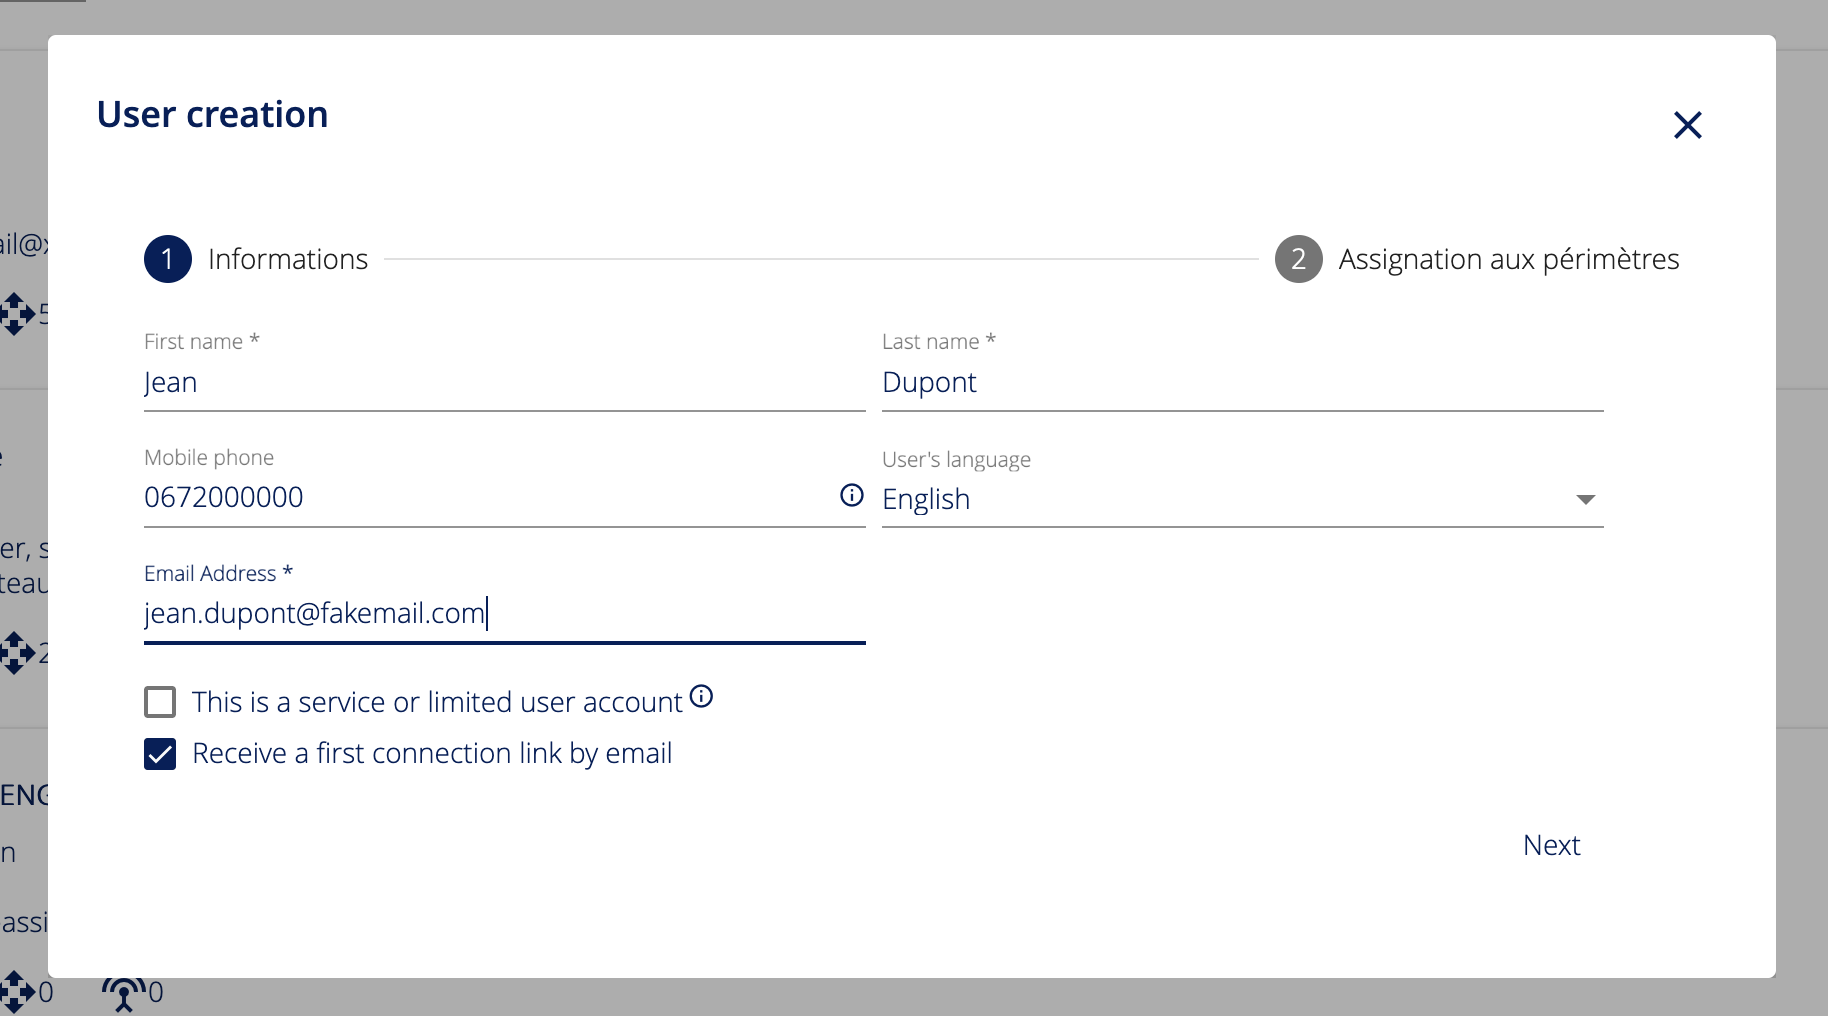Click the step 1 circle icon
Screen dimensions: 1828x1016
click(168, 259)
